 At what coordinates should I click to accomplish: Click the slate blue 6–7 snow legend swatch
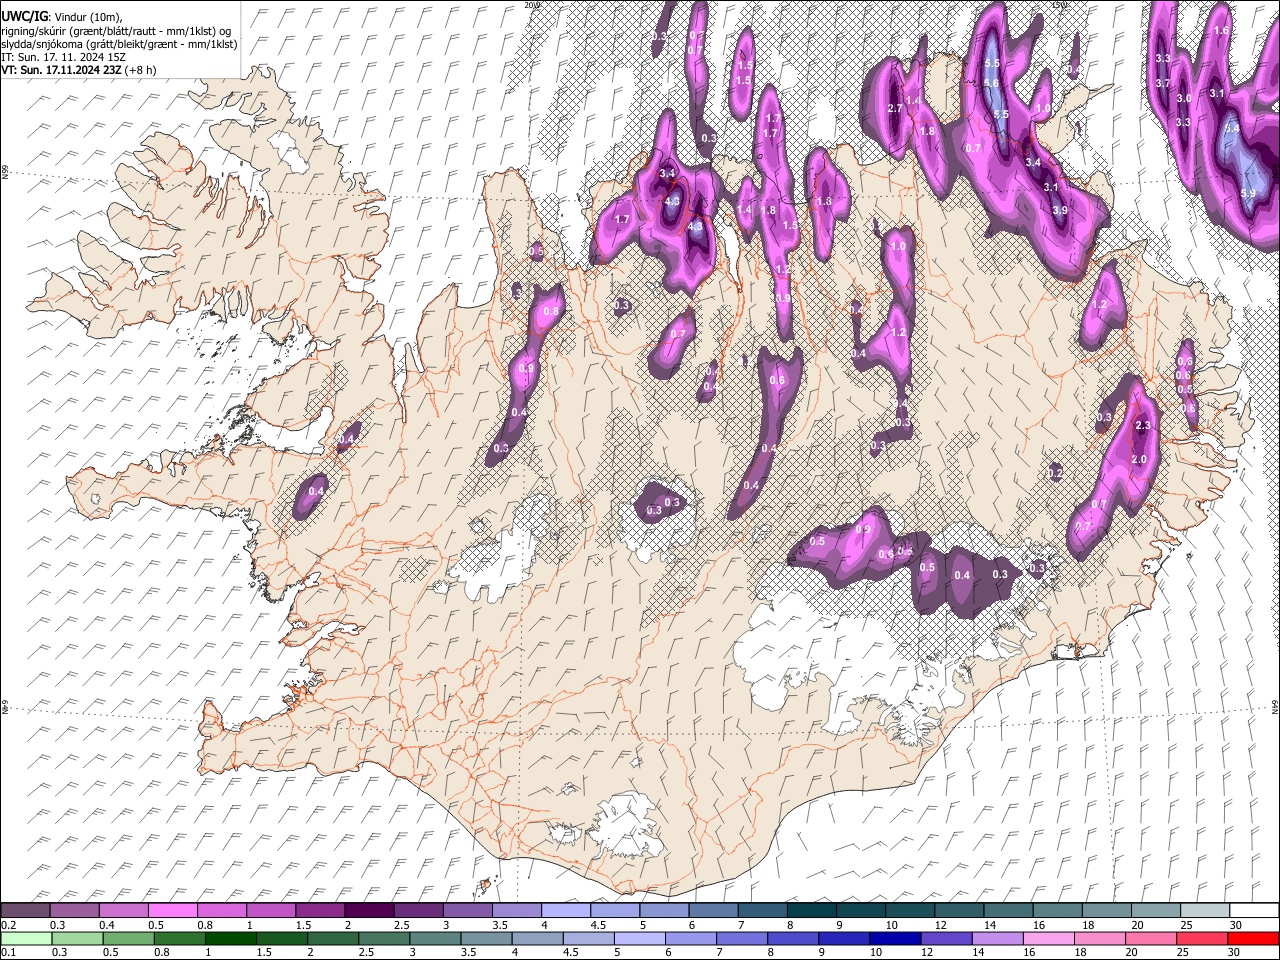click(x=712, y=911)
